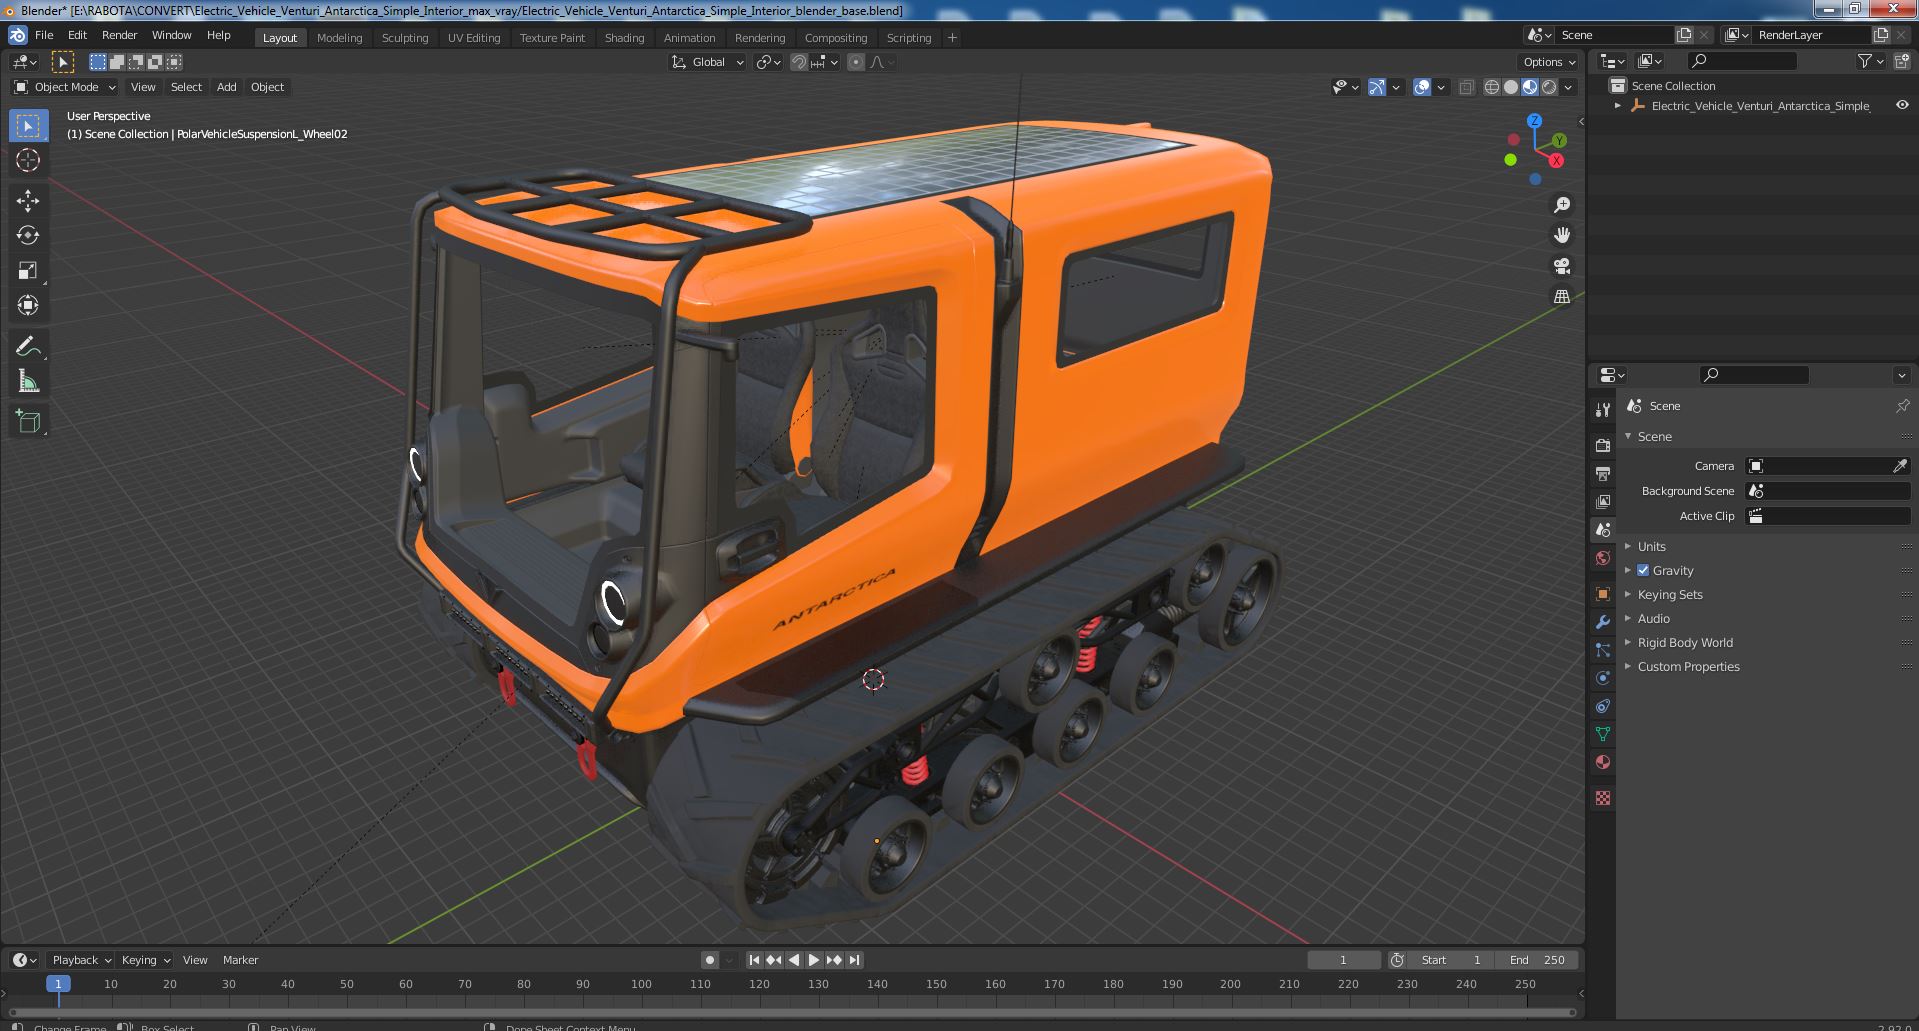The image size is (1919, 1031).
Task: Switch to material preview shading
Action: pyautogui.click(x=1530, y=87)
